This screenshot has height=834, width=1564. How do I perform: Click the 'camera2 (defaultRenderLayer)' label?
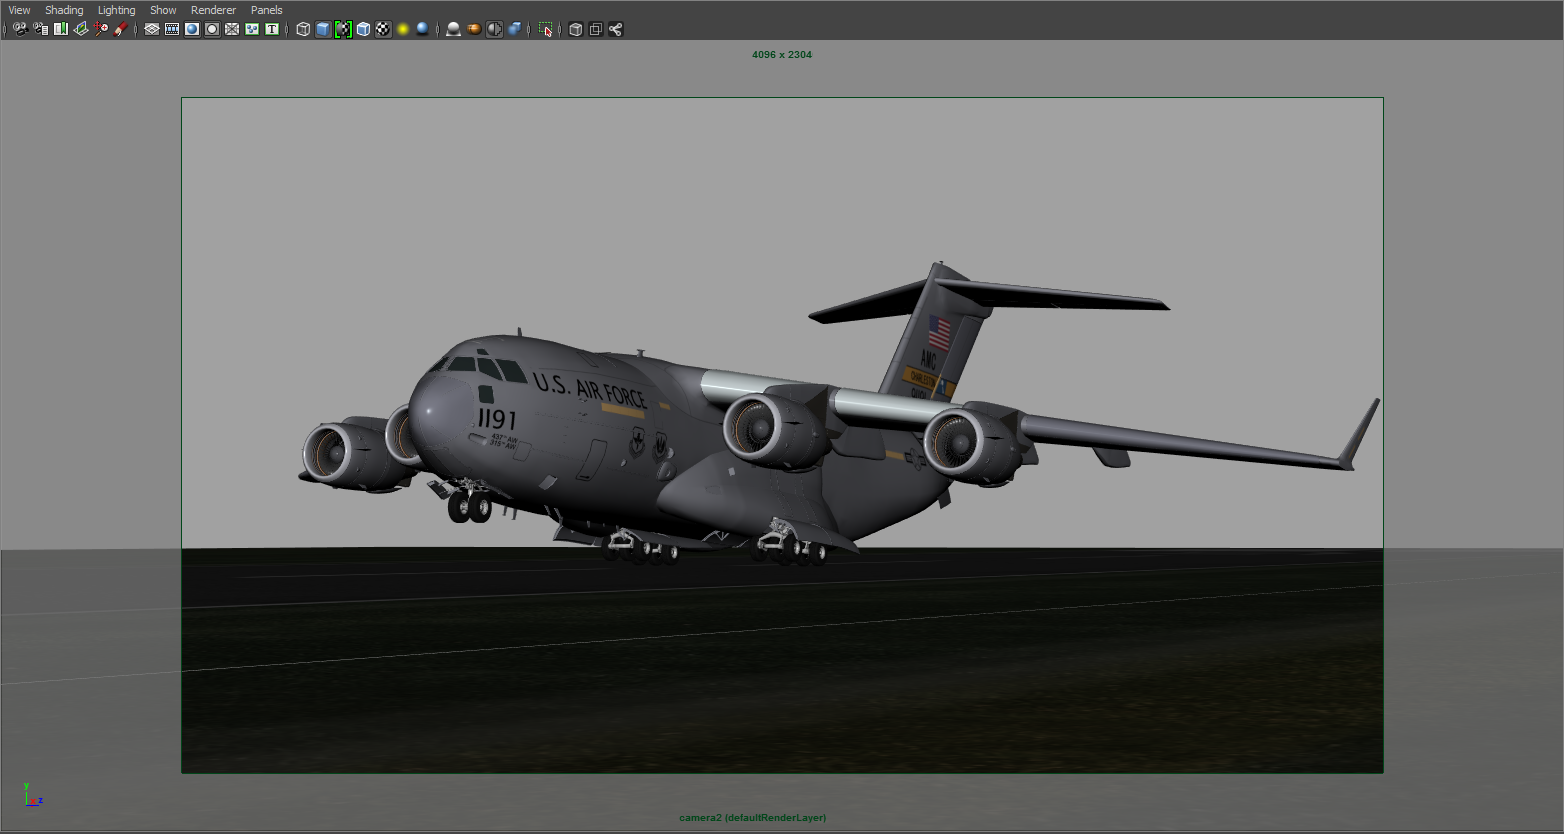click(753, 818)
